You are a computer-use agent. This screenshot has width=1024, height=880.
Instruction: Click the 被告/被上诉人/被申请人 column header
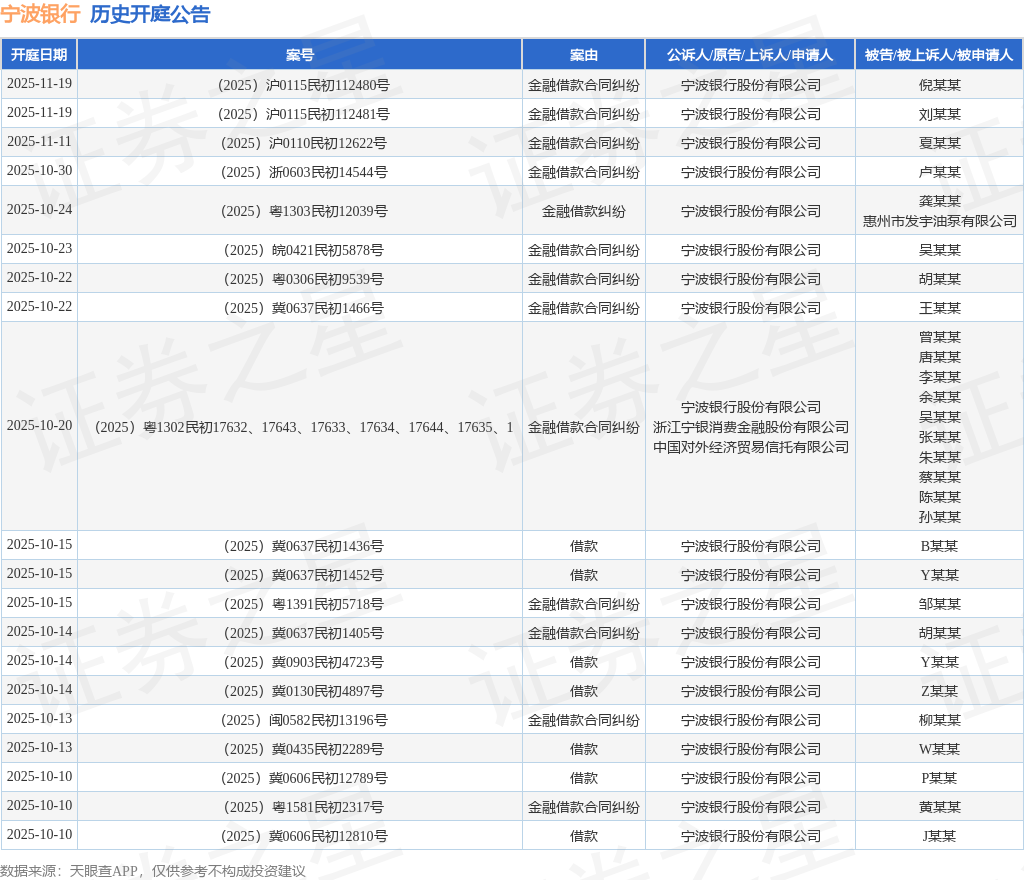(x=939, y=55)
